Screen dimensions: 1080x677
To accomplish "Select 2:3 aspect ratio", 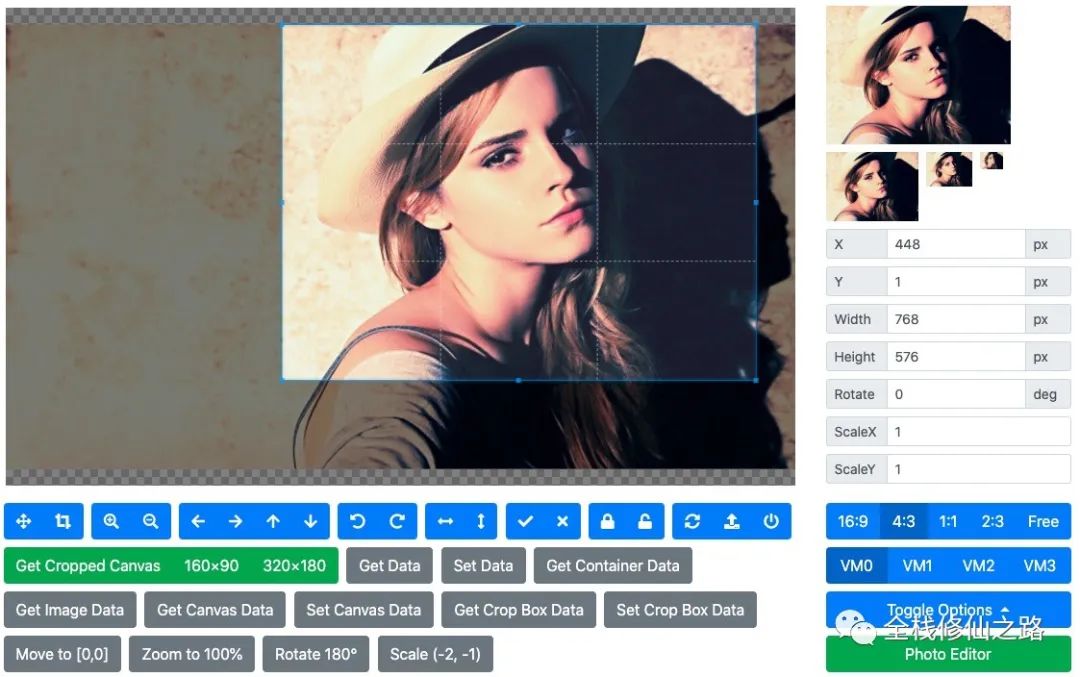I will tap(993, 521).
